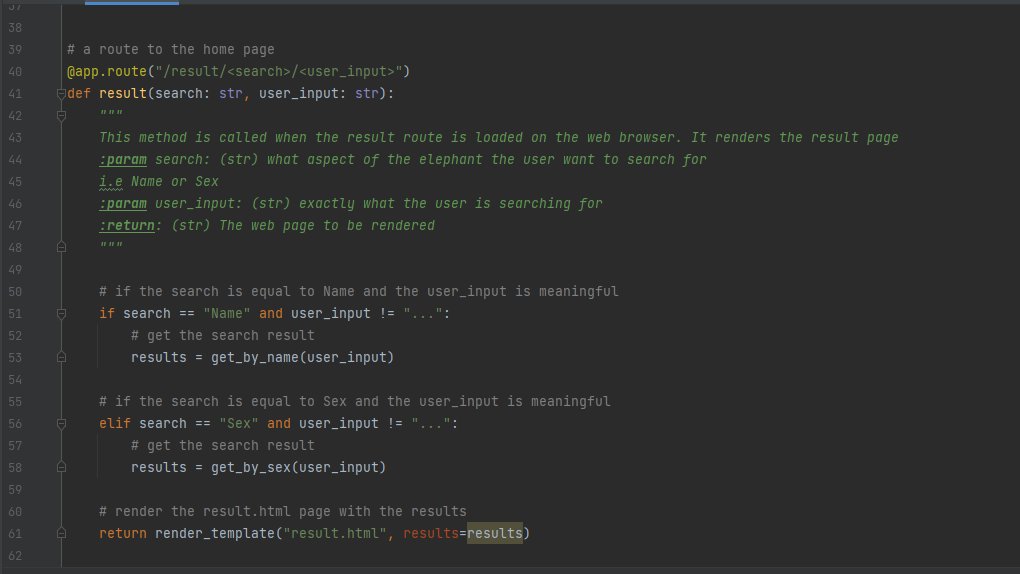Click the def keyword on line 41

click(79, 94)
